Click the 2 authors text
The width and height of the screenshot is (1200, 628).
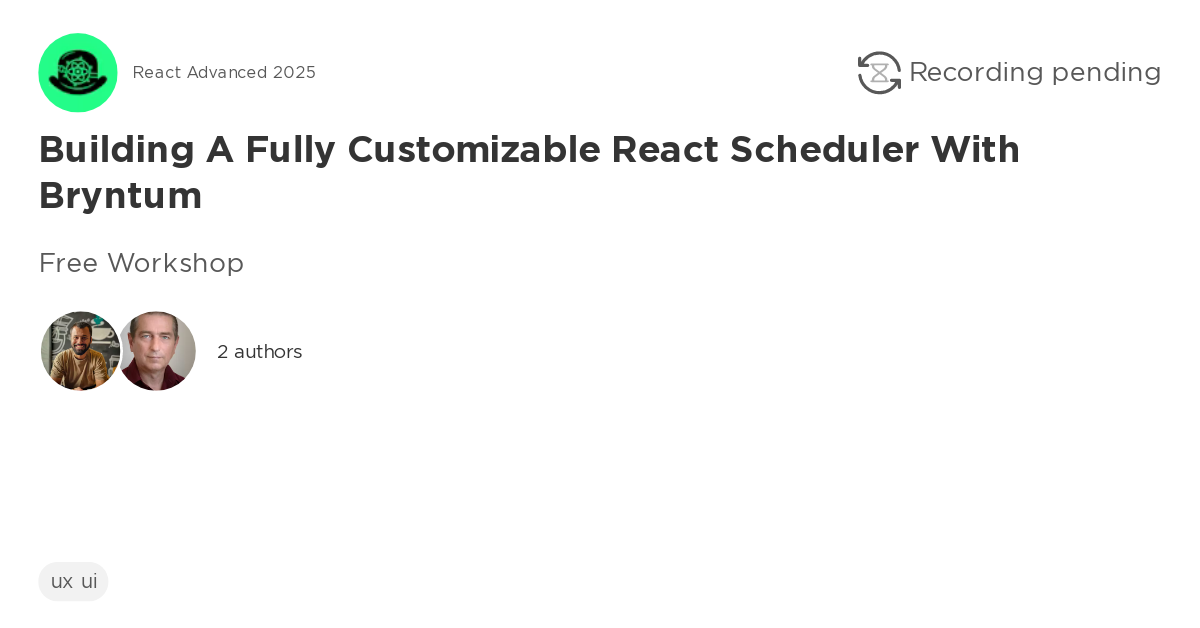click(x=259, y=351)
